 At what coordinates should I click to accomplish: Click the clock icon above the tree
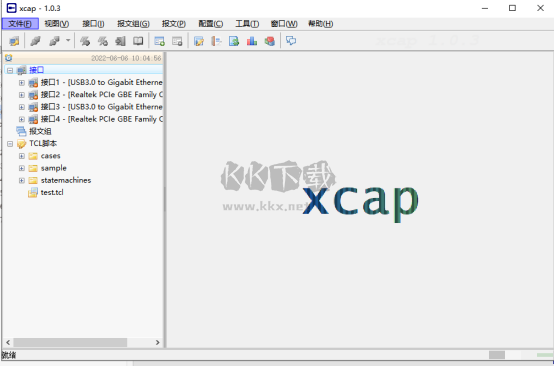(8, 58)
